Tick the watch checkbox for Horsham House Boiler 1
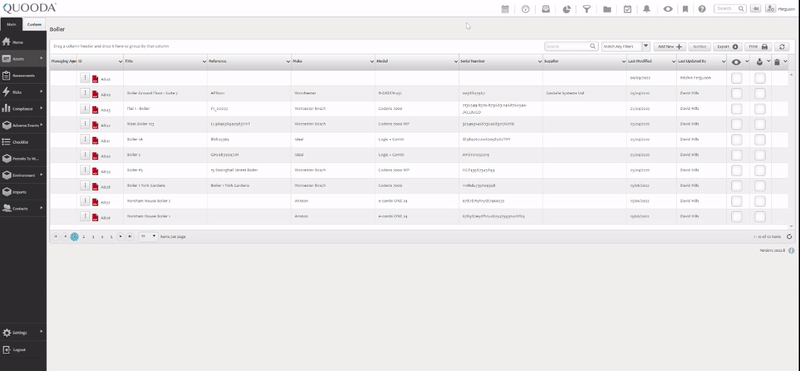 (736, 216)
